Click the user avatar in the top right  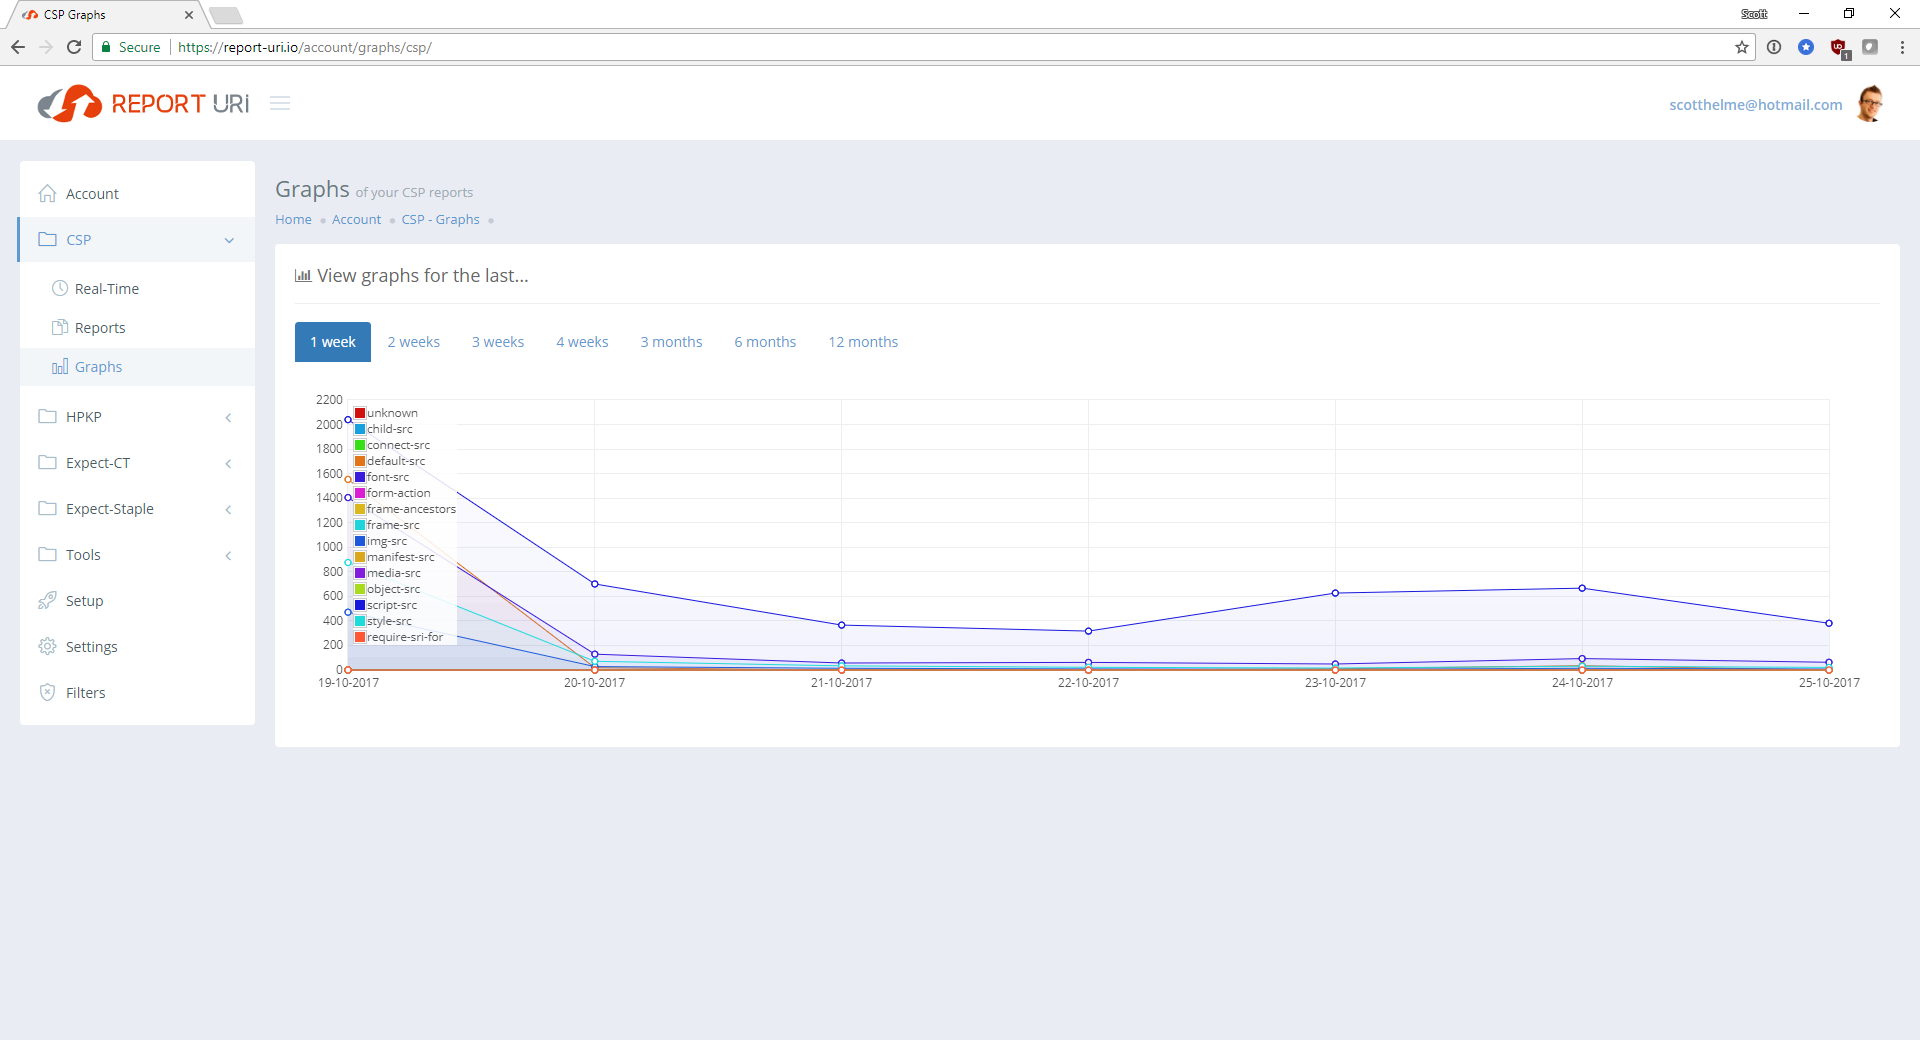(1871, 103)
